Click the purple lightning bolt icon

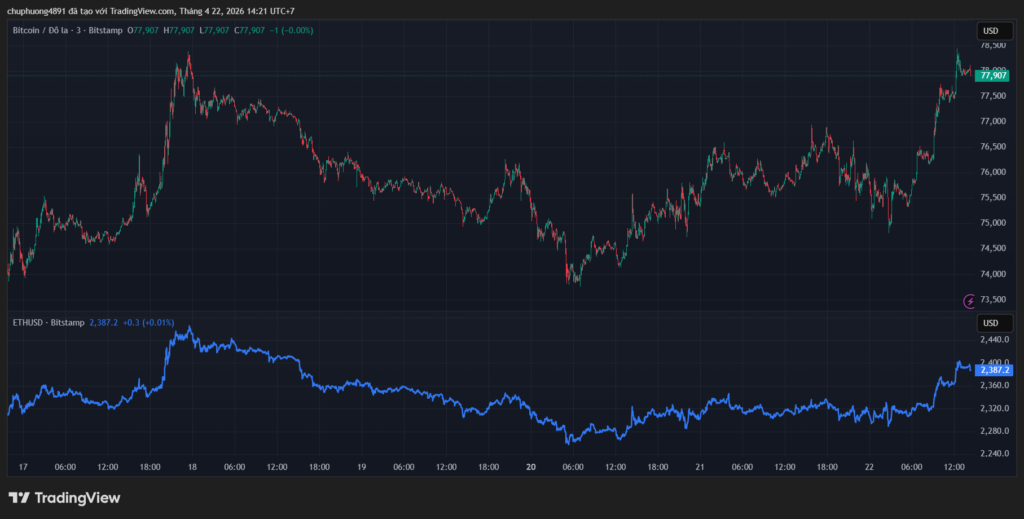click(x=968, y=300)
